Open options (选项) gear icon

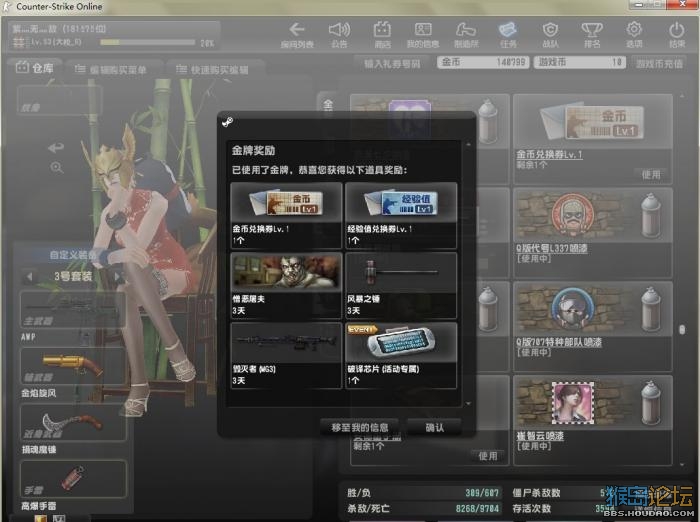(x=634, y=34)
